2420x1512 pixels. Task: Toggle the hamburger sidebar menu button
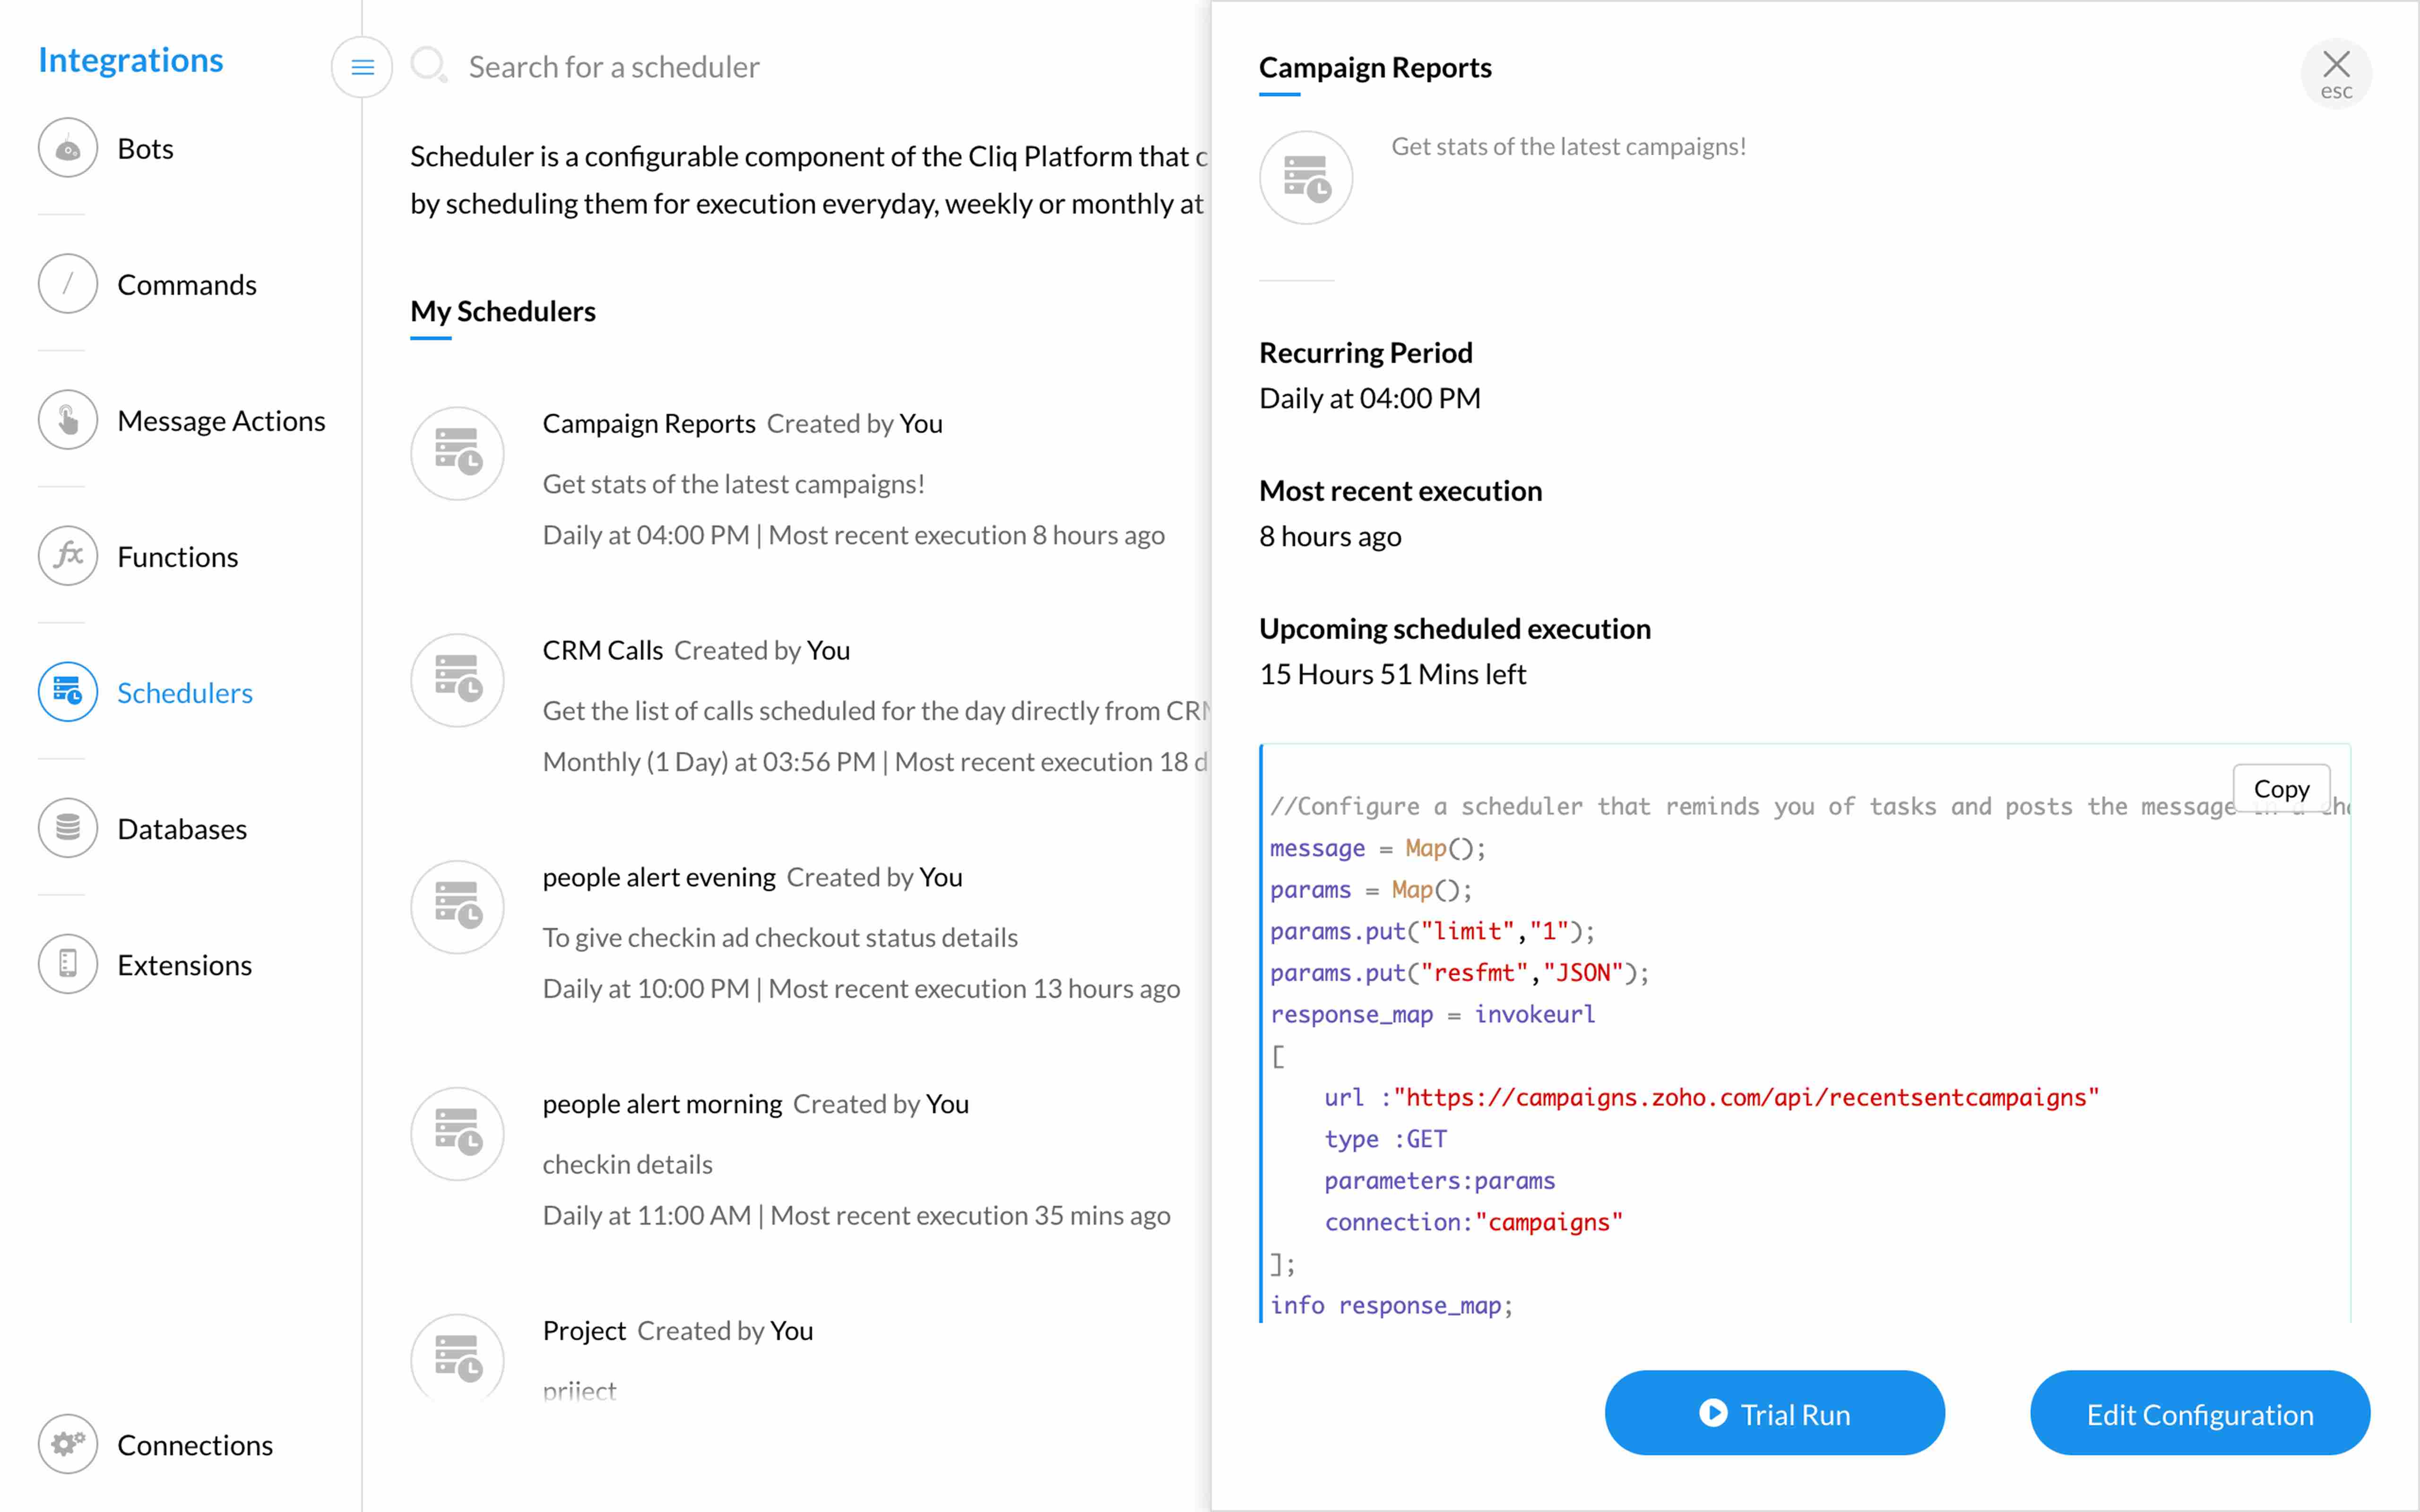pos(362,67)
